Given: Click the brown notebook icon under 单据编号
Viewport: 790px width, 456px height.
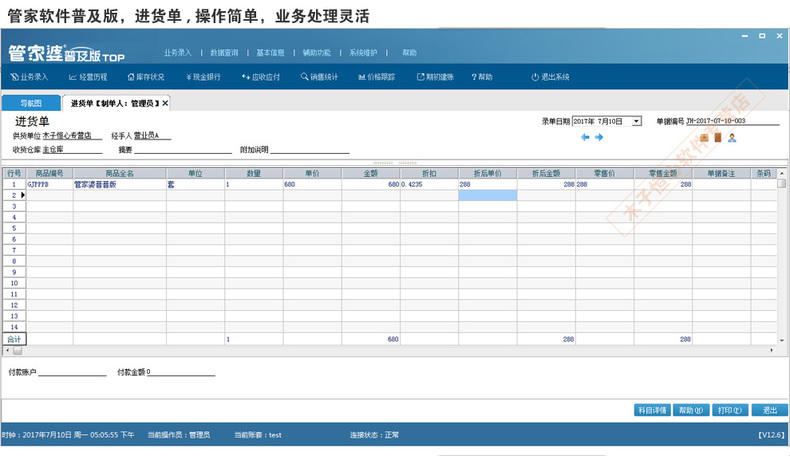Looking at the screenshot, I should pyautogui.click(x=718, y=138).
